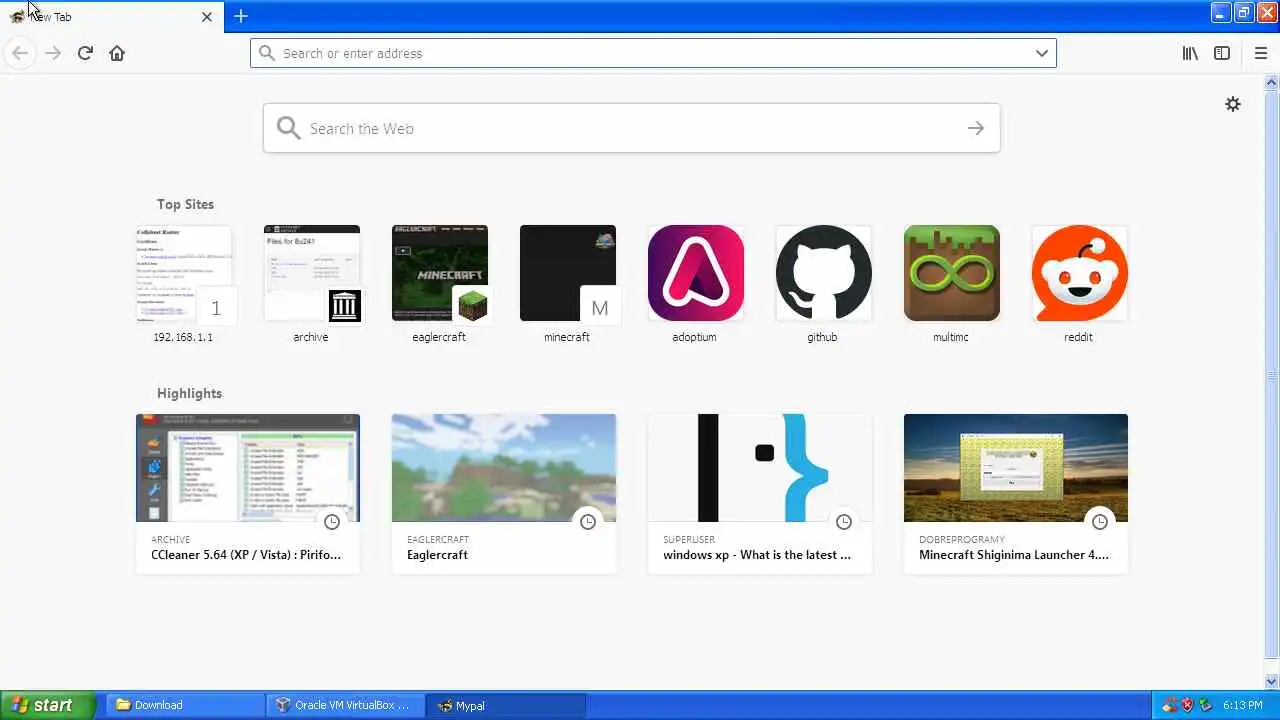
Task: Select the New Tab tab
Action: tap(110, 17)
